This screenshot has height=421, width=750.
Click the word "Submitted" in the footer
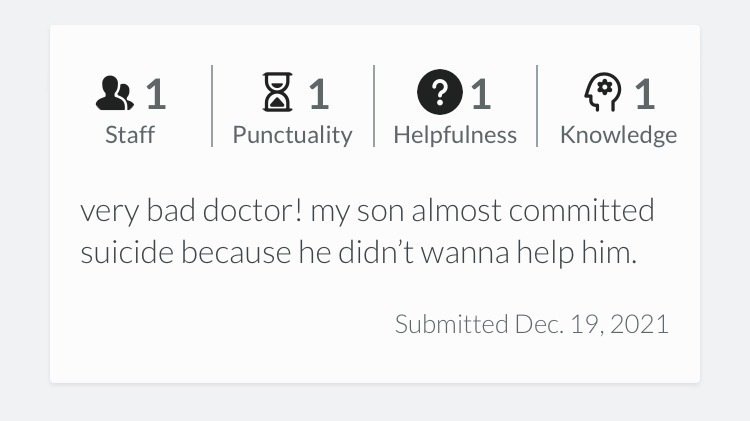(x=450, y=324)
